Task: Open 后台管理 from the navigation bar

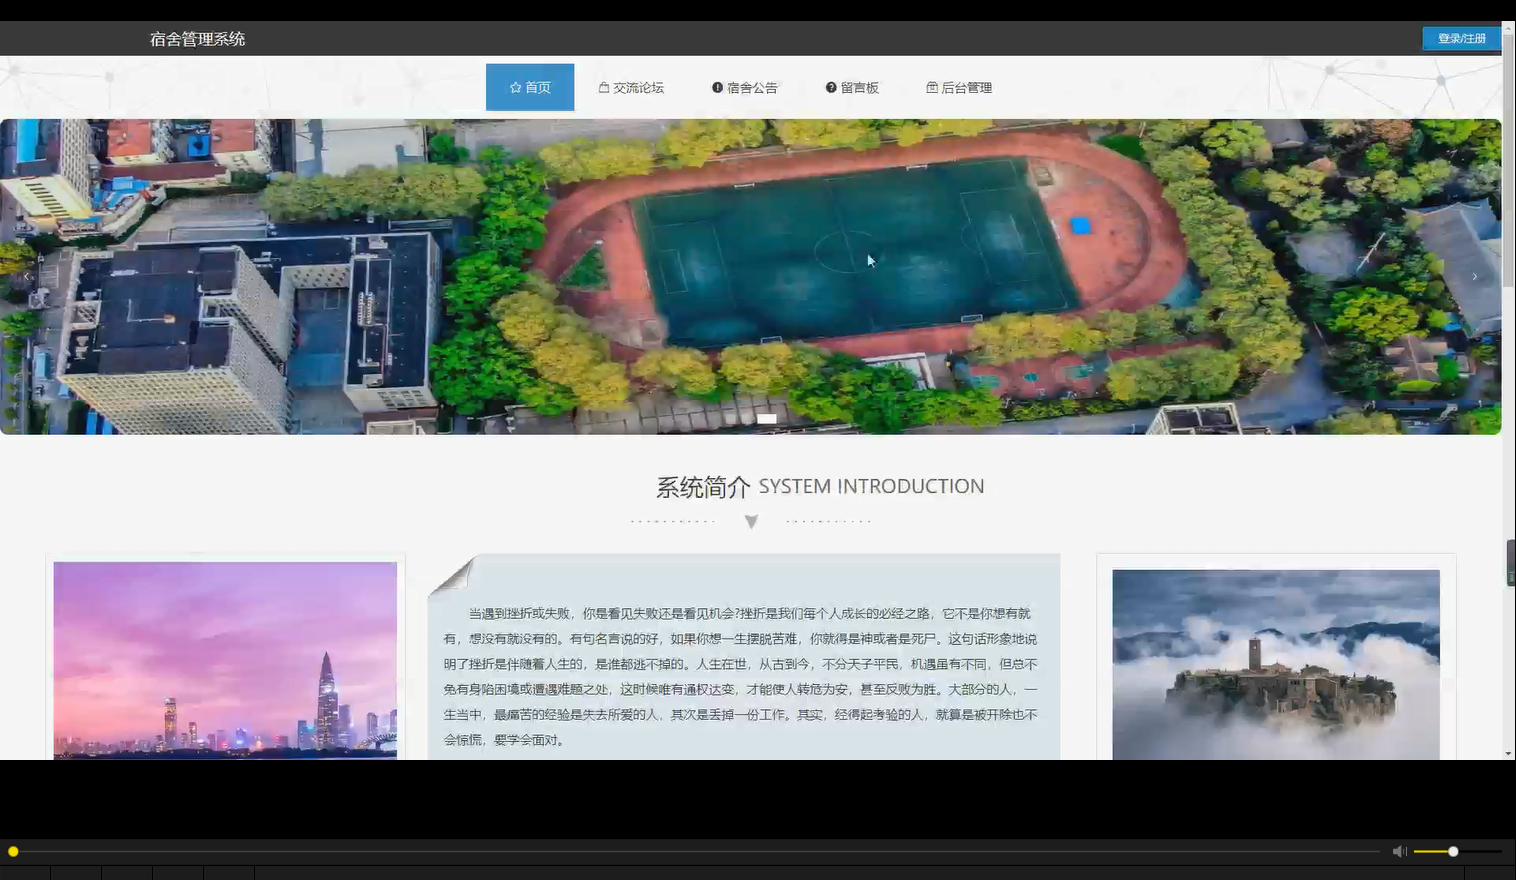Action: (959, 87)
